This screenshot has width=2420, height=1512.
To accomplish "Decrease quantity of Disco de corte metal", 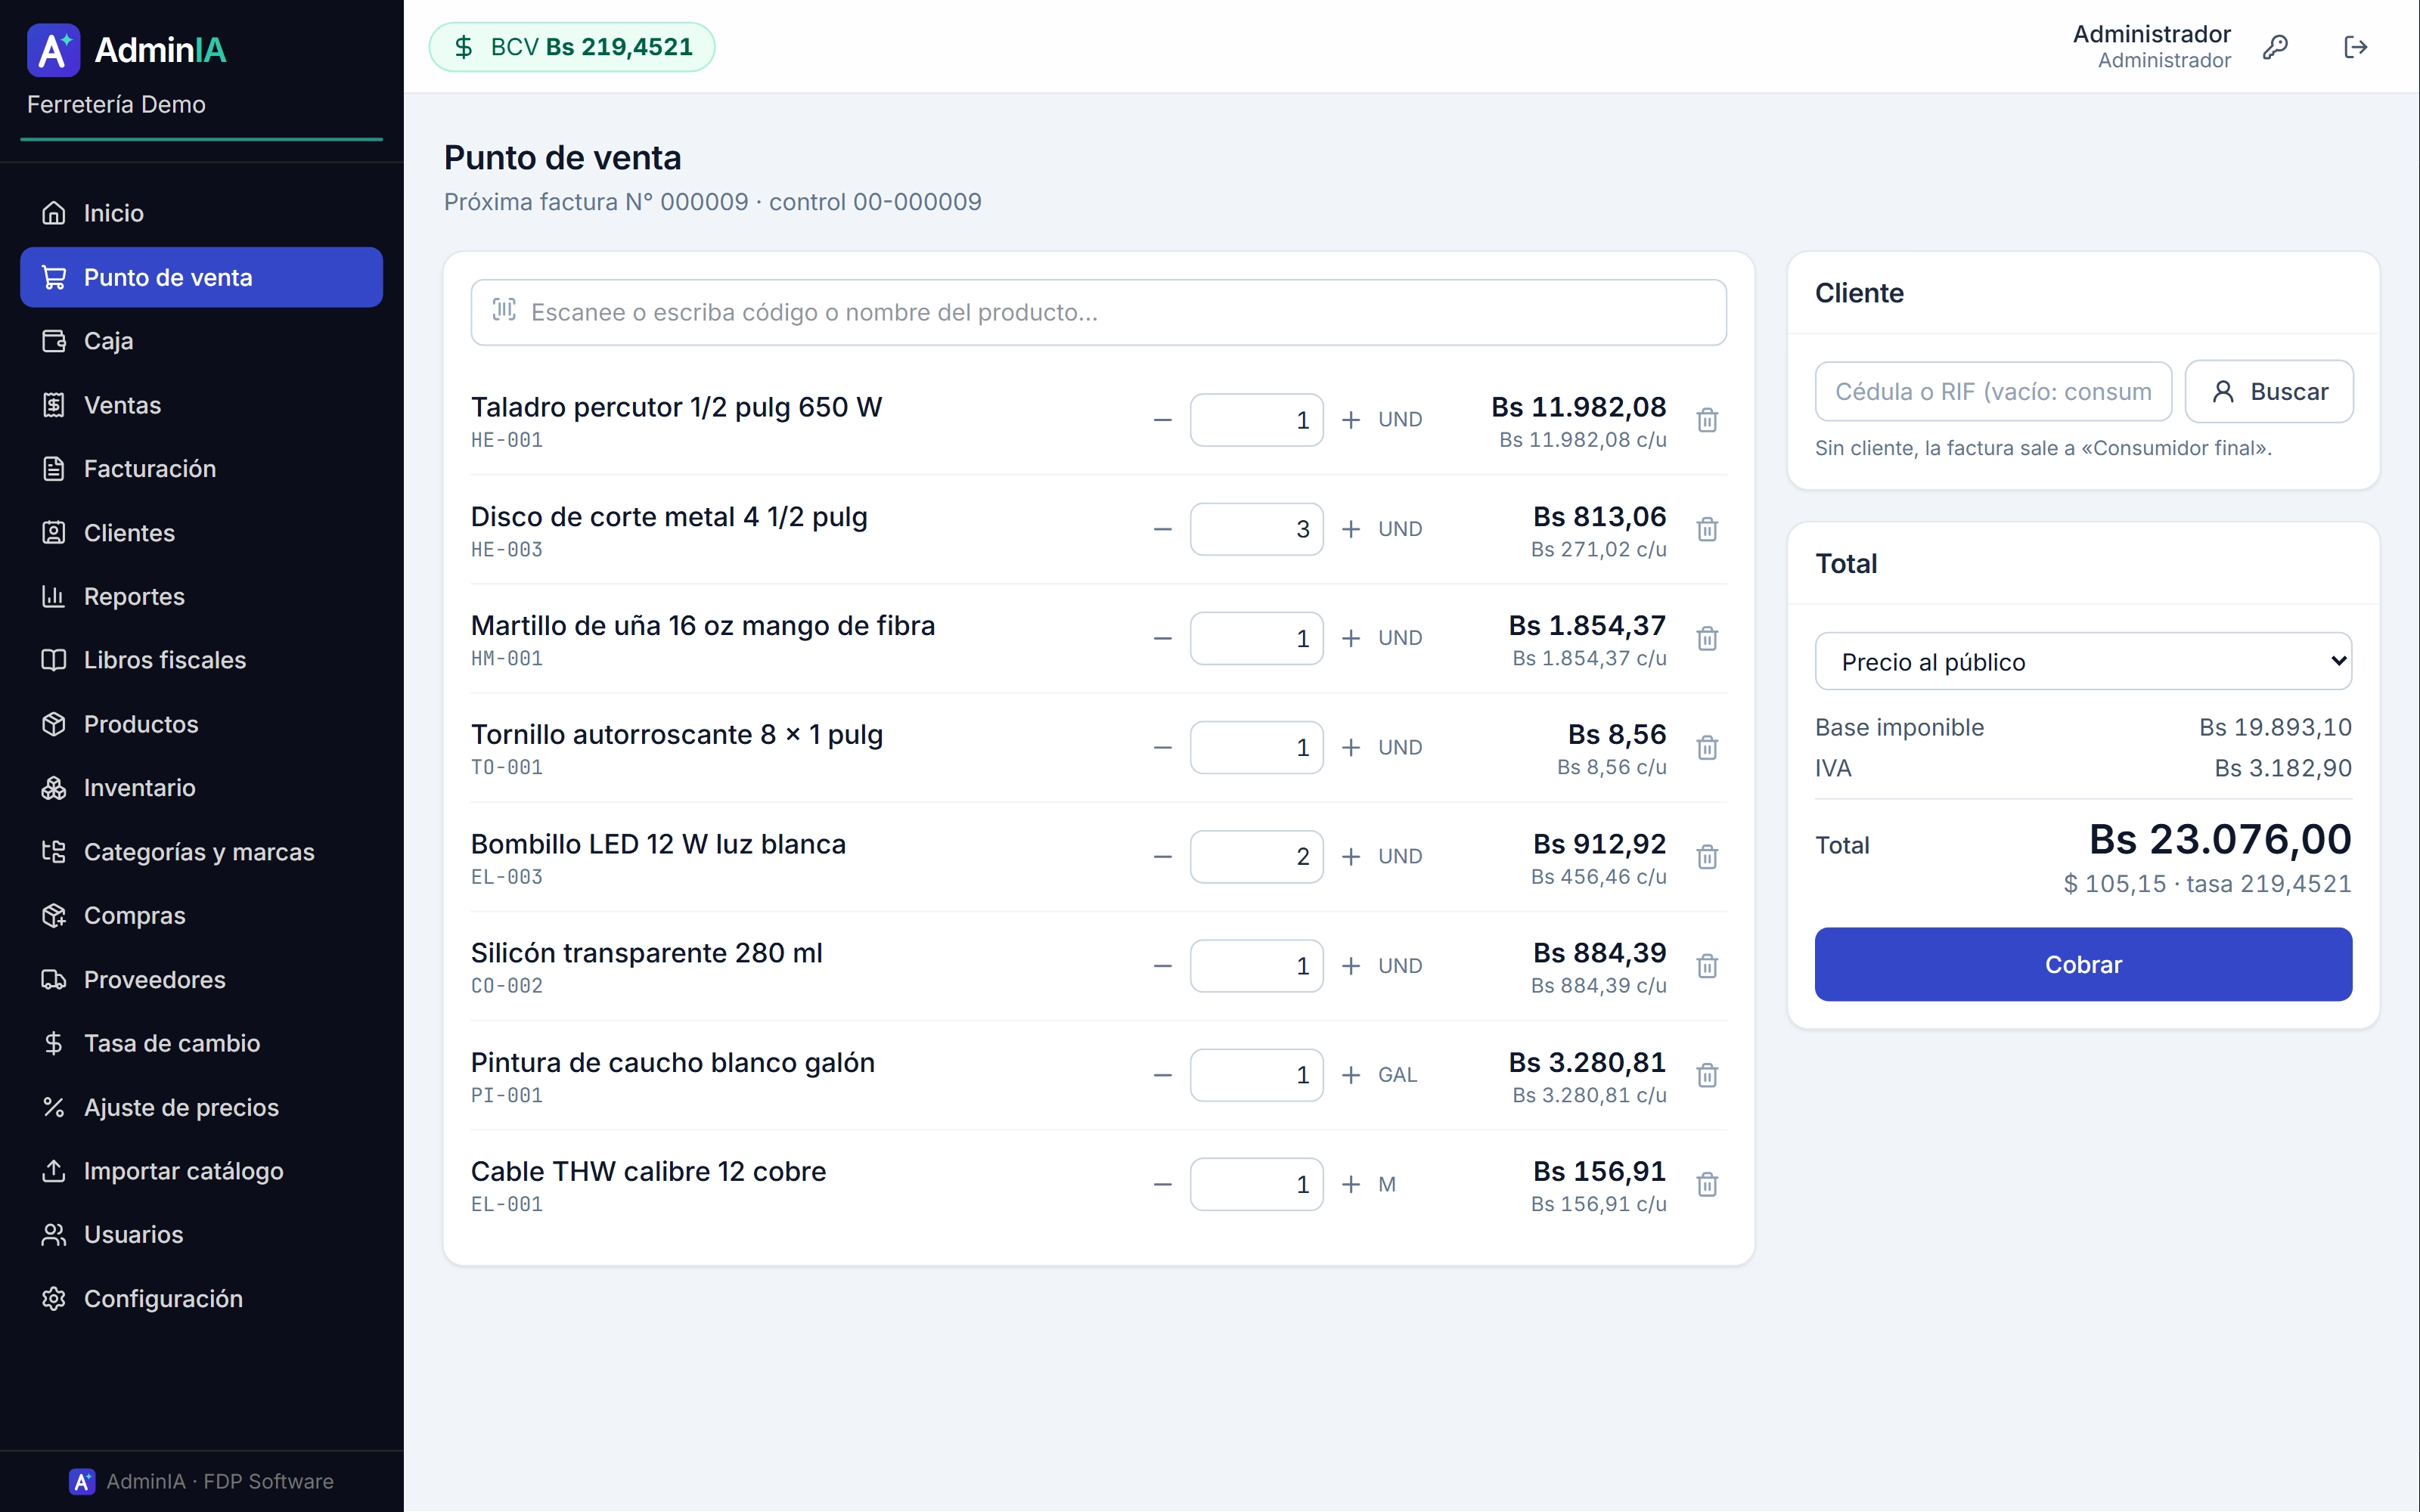I will point(1162,529).
